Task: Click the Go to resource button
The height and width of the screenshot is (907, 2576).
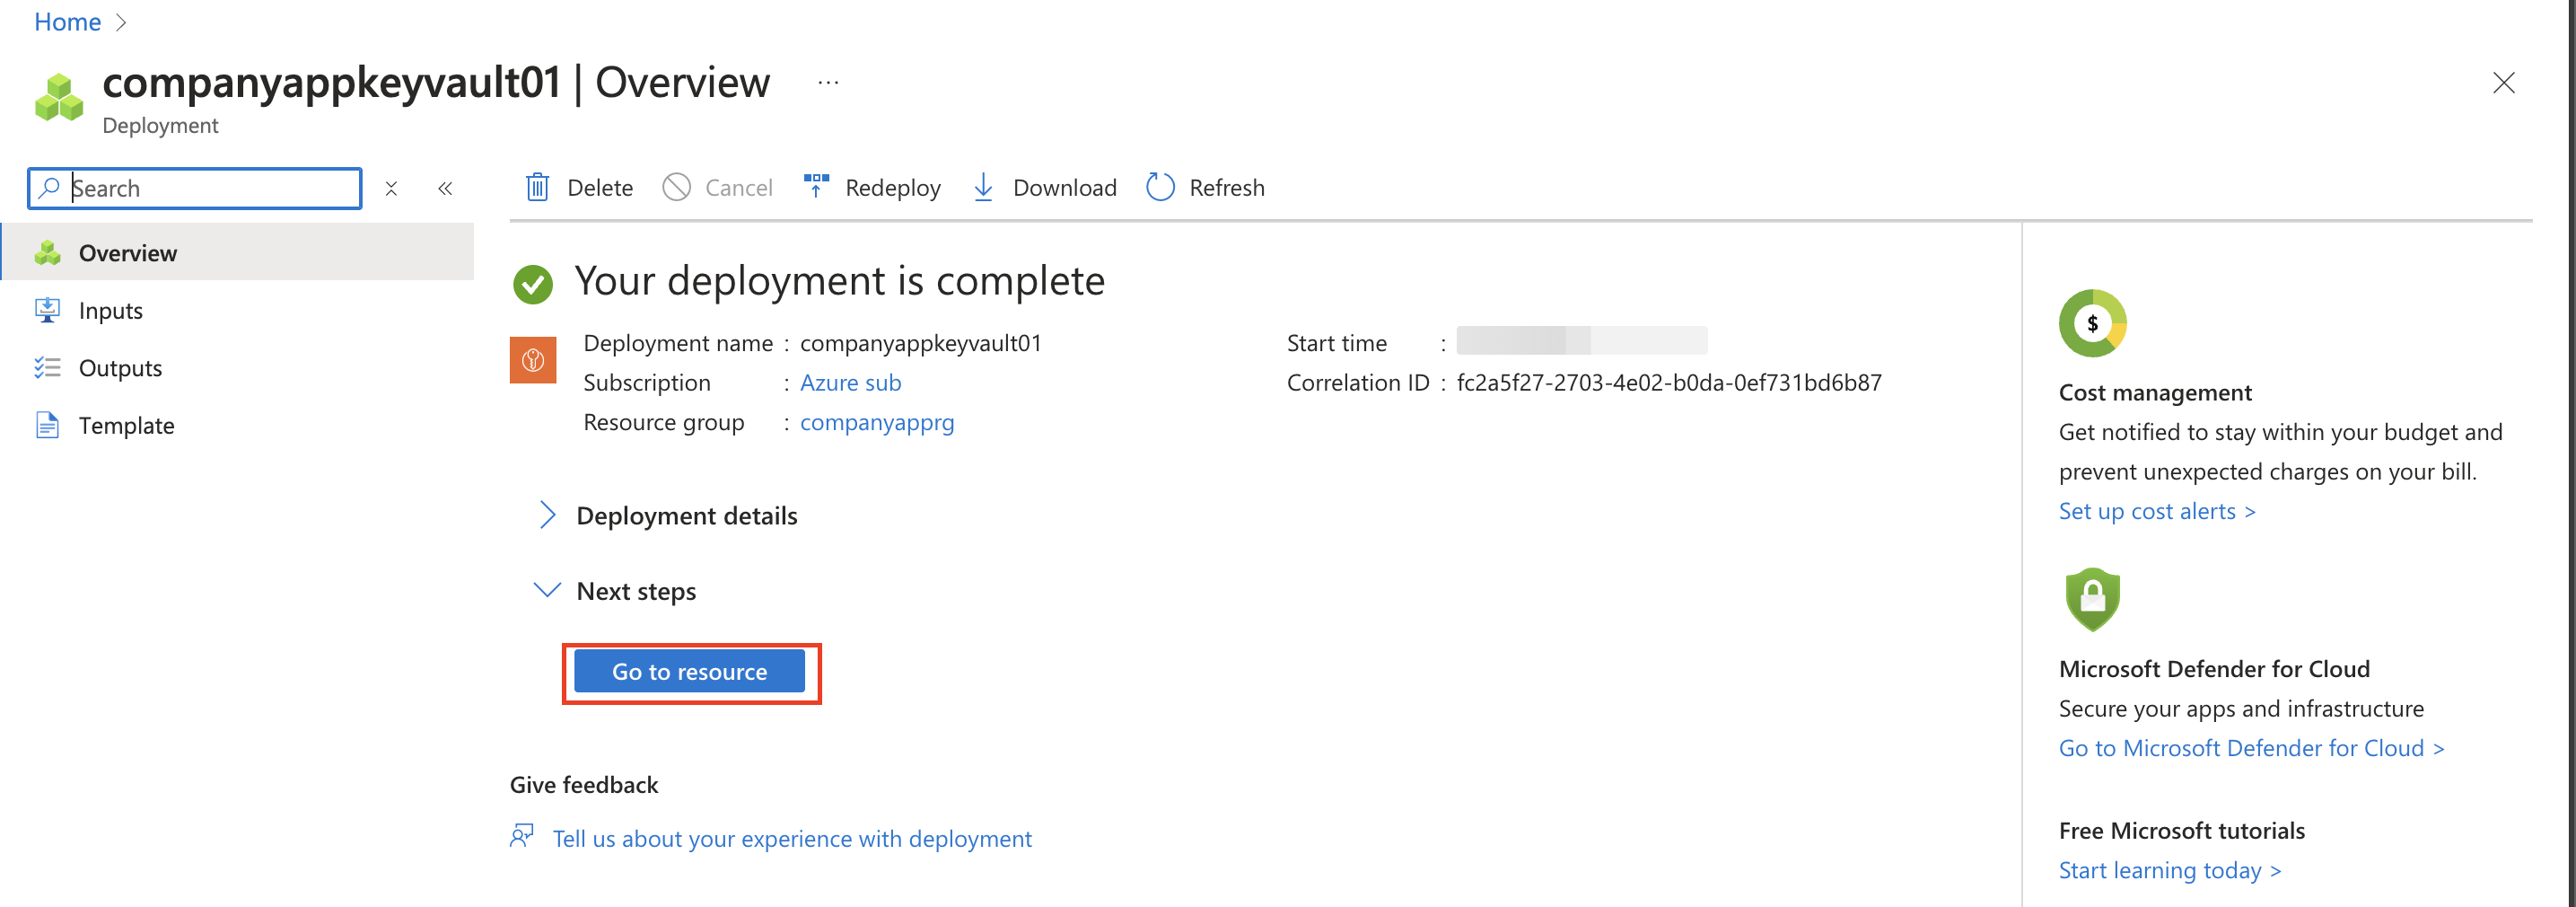Action: tap(690, 672)
